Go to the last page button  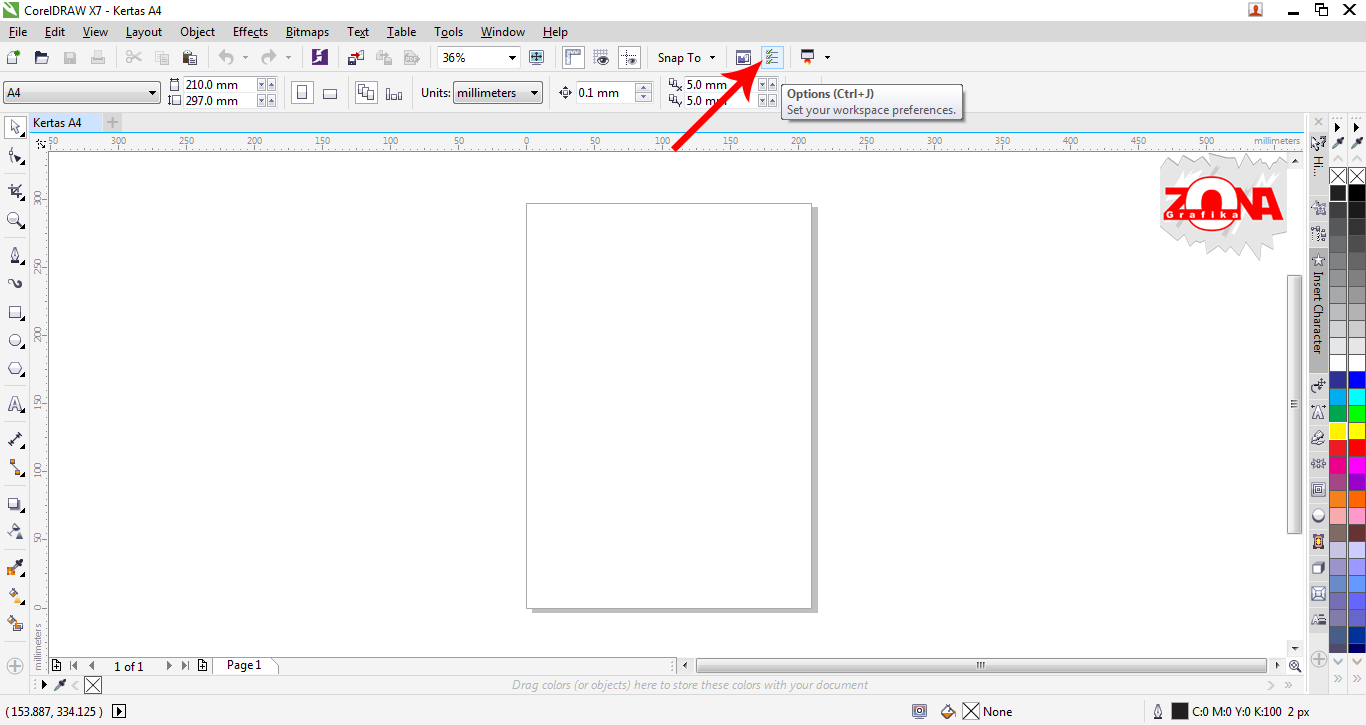pos(186,665)
